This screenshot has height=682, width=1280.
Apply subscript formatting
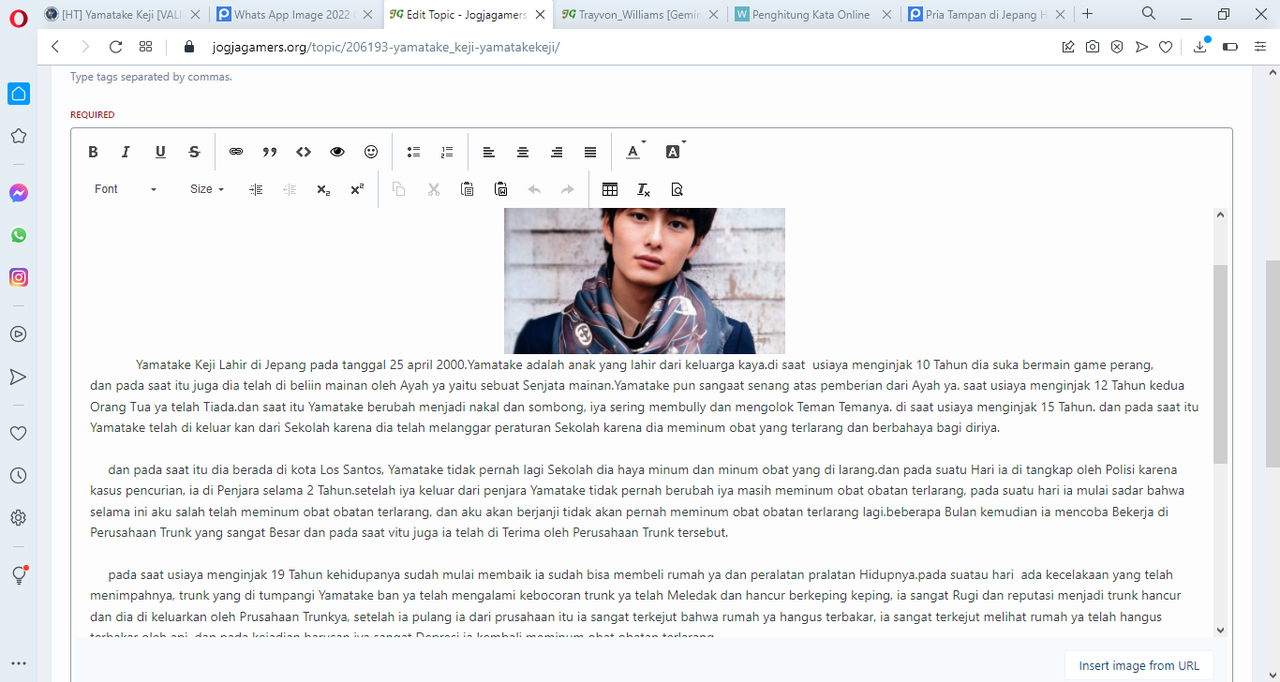pyautogui.click(x=323, y=189)
